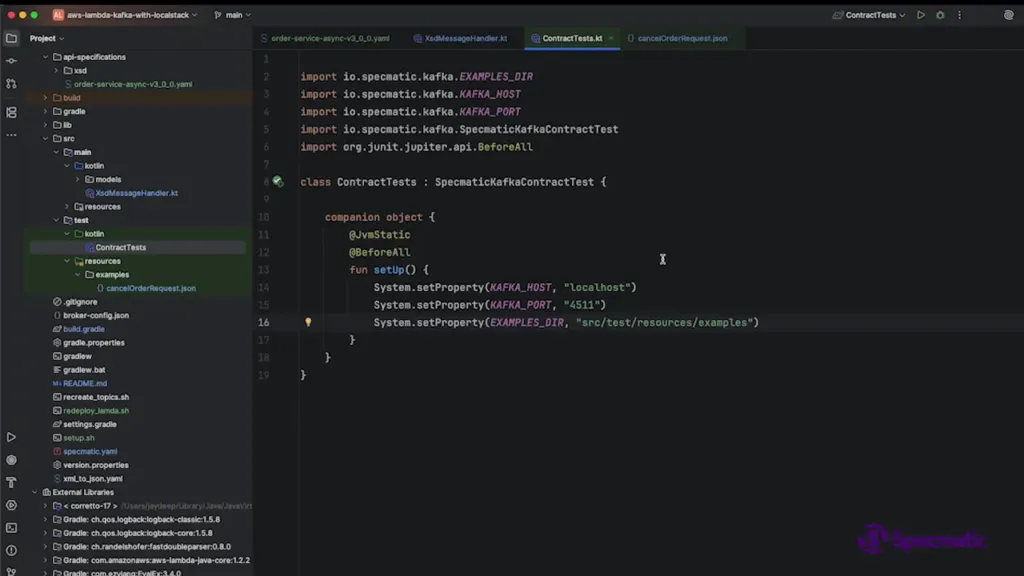The width and height of the screenshot is (1024, 576).
Task: Open the Structure tool window icon
Action: [11, 112]
